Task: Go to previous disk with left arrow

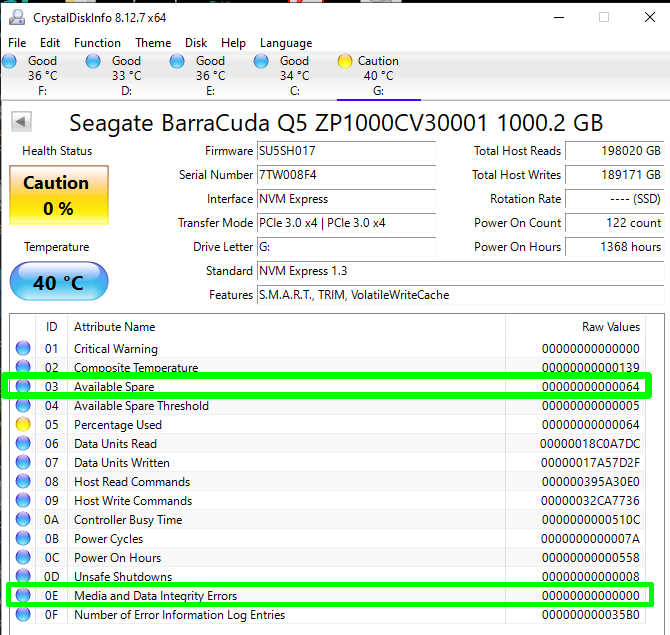Action: pos(21,121)
